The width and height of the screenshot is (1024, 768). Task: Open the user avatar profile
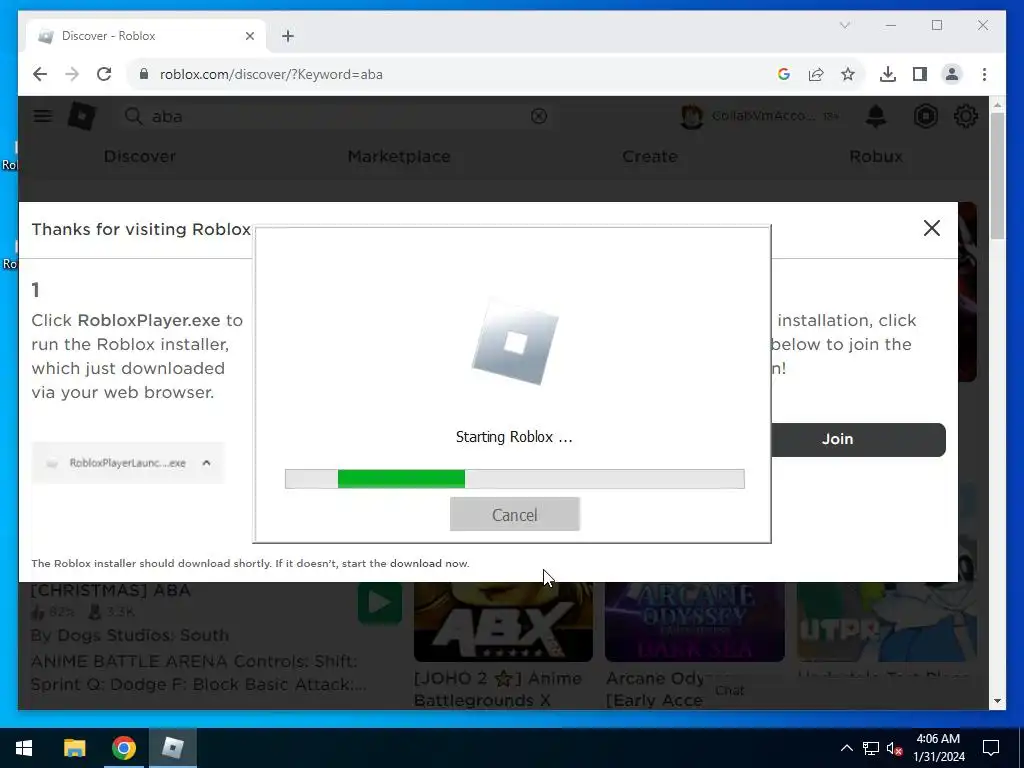coord(692,116)
